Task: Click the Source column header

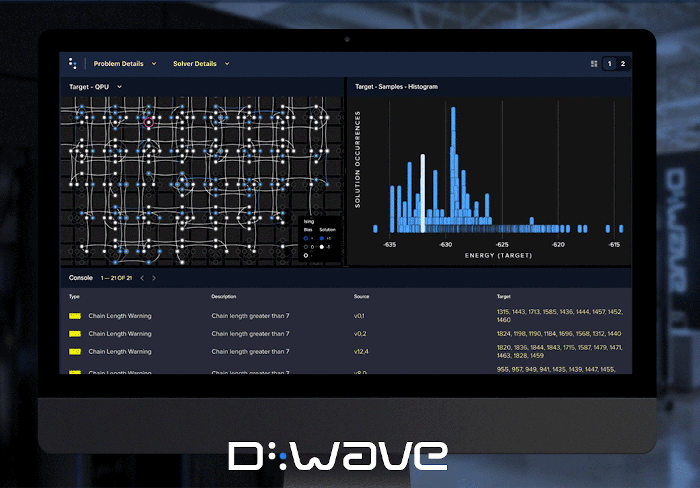Action: click(362, 296)
